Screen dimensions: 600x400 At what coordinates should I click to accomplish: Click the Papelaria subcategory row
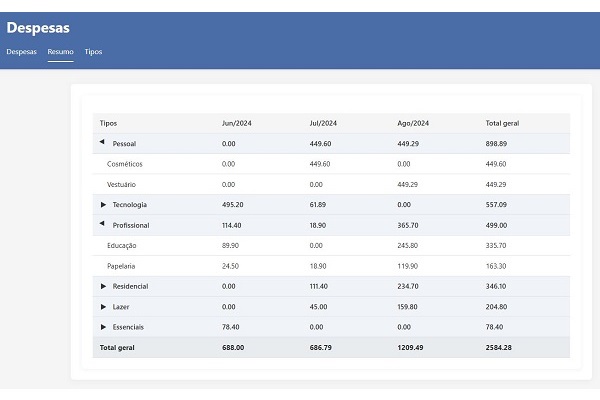tap(121, 266)
